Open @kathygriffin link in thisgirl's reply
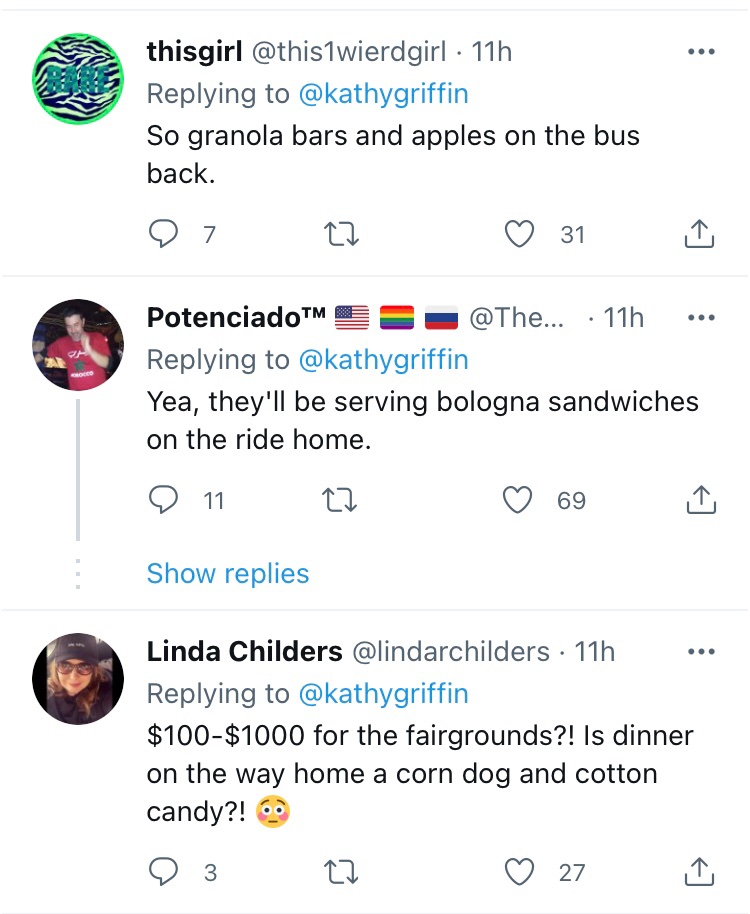 (x=383, y=94)
